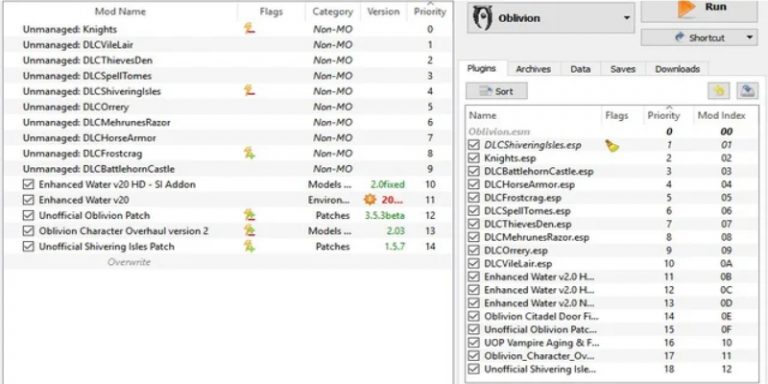
Task: Uncheck the DLCVileLair.esp plugin
Action: pyautogui.click(x=474, y=264)
